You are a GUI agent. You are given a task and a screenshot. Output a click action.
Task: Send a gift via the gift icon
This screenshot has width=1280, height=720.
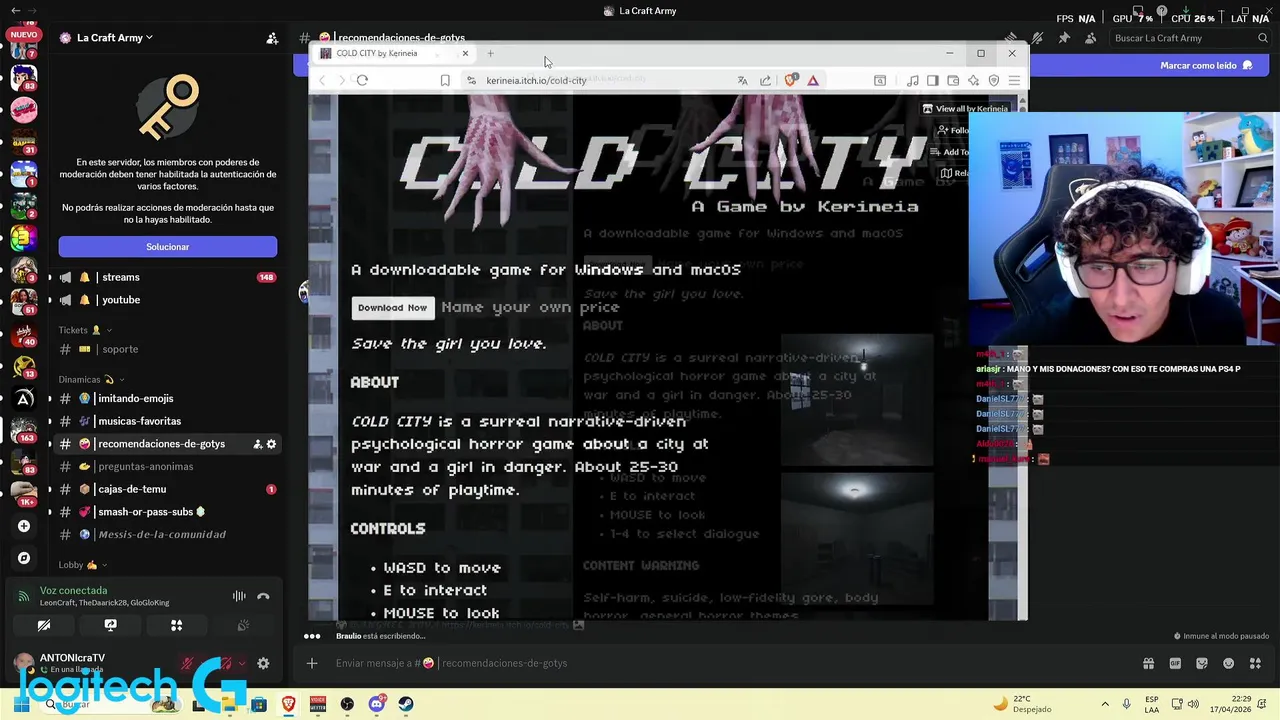point(1148,663)
